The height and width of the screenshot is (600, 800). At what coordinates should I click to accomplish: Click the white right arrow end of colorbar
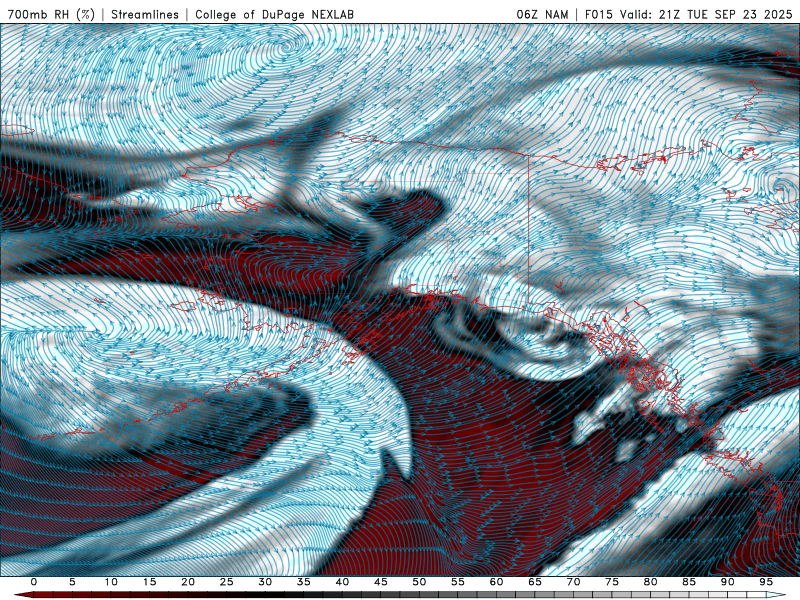pyautogui.click(x=776, y=595)
